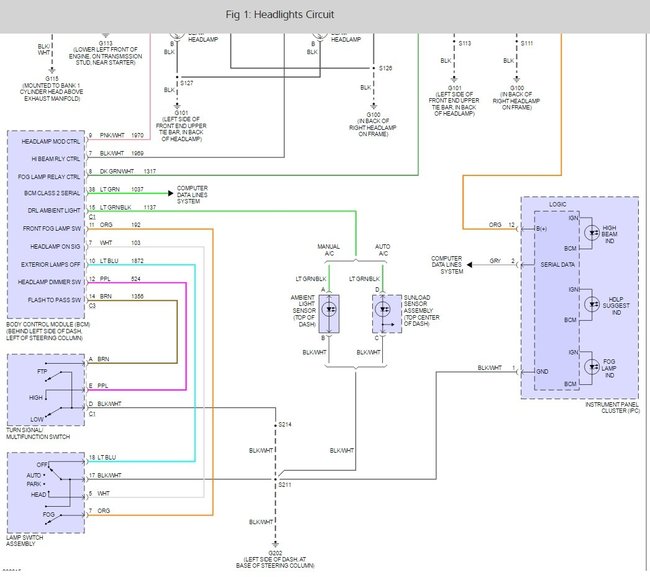Screen dimensions: 650x577
Task: Click the MANUAL A/C label
Action: pyautogui.click(x=329, y=250)
